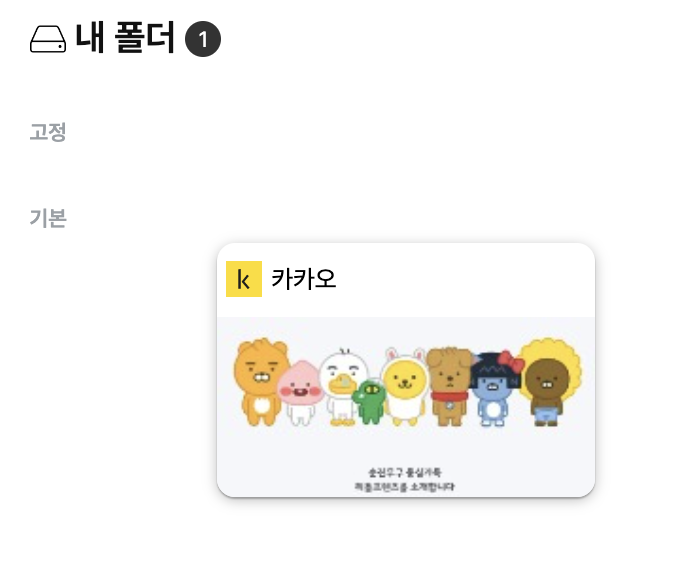Click the yellow Muzi character in bunny suit

coord(405,387)
